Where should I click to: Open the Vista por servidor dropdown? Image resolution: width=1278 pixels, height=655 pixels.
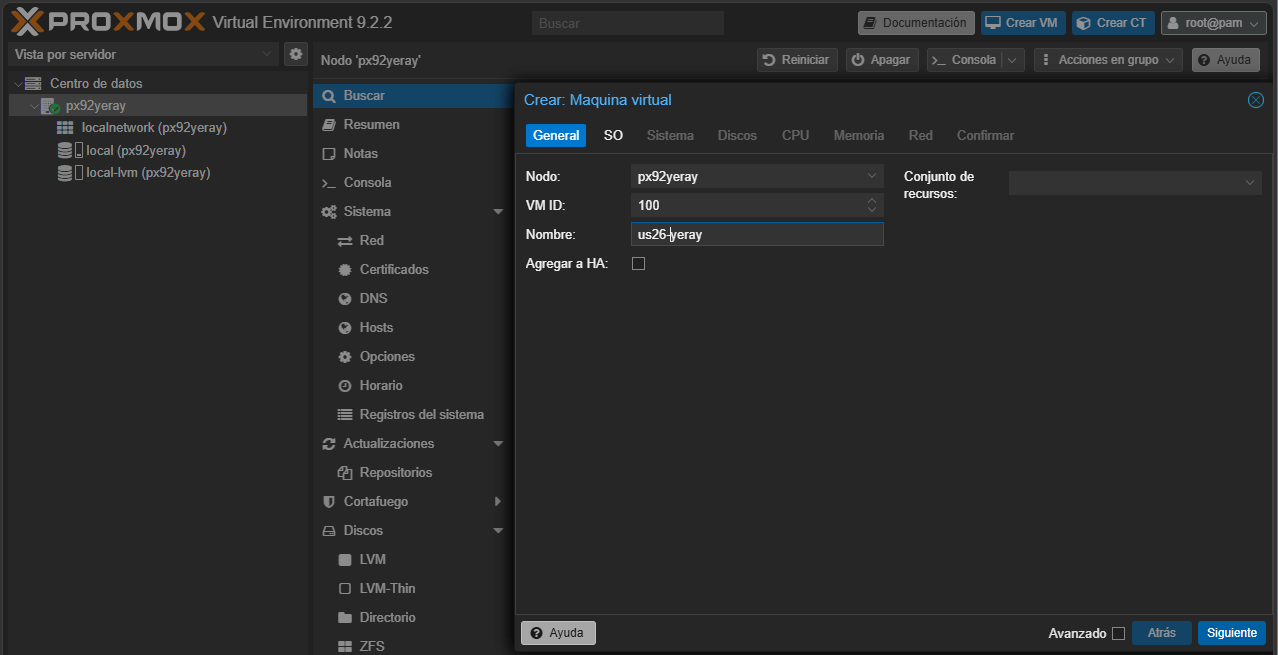coord(143,54)
